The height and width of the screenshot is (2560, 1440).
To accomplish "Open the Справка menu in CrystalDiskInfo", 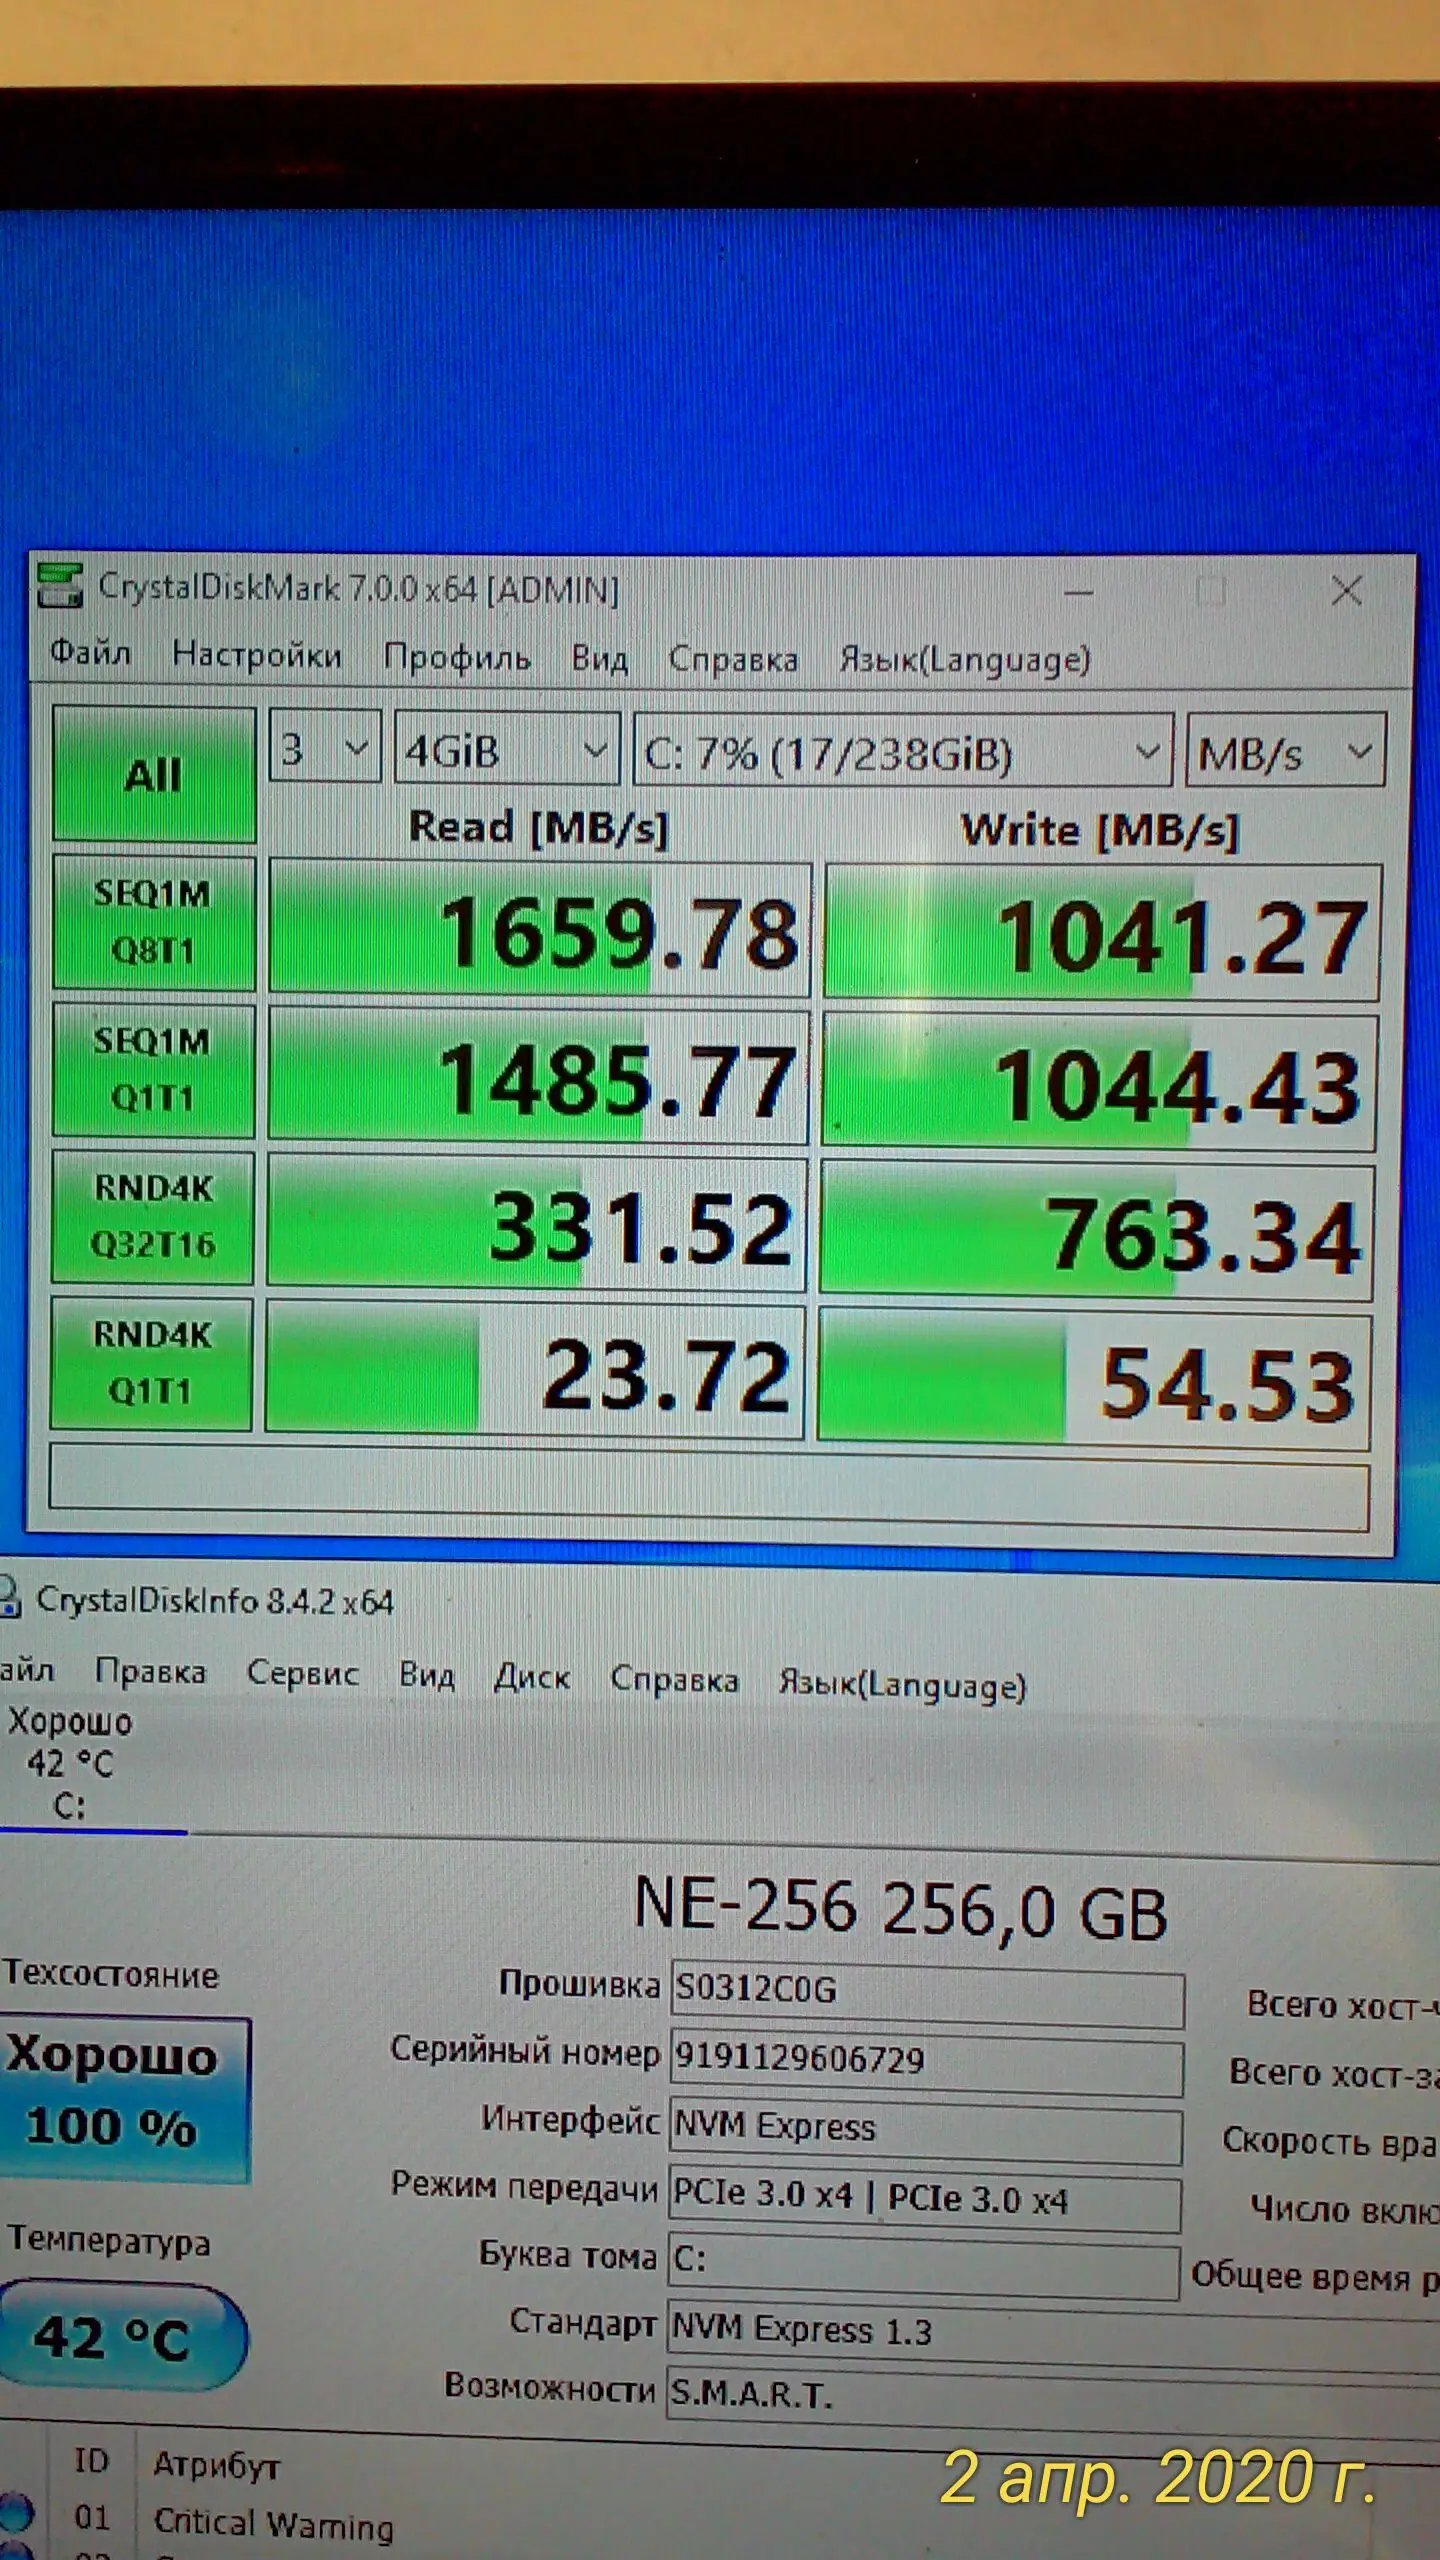I will pyautogui.click(x=675, y=1680).
